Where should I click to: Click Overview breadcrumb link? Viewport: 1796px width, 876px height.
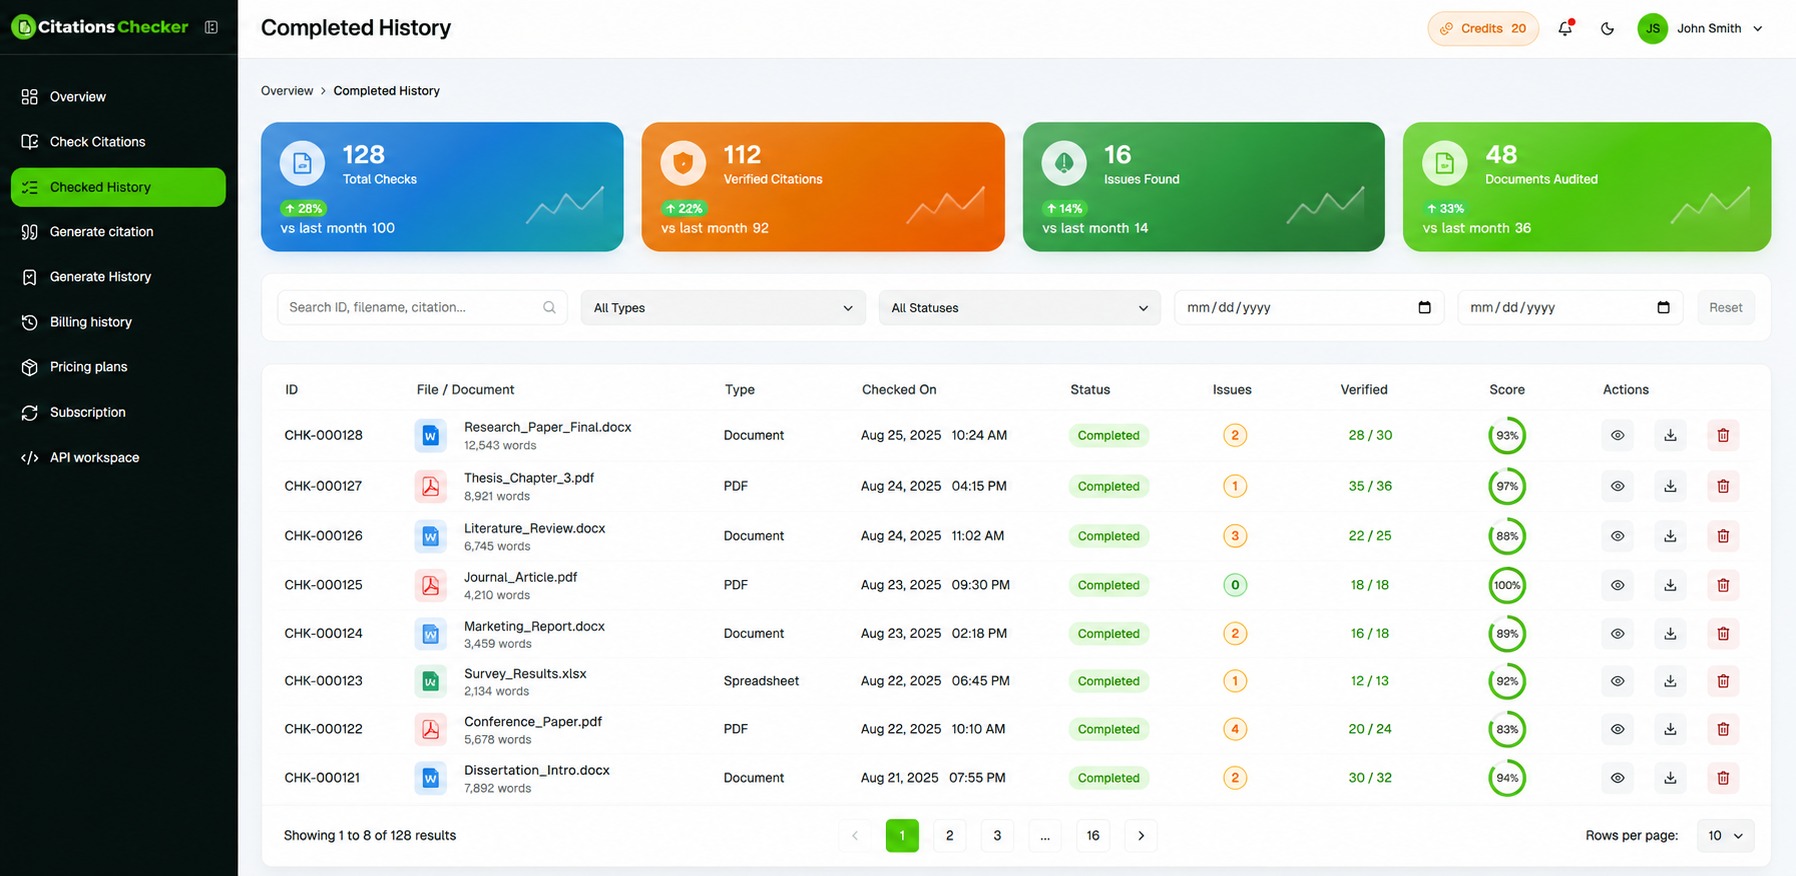pyautogui.click(x=287, y=91)
